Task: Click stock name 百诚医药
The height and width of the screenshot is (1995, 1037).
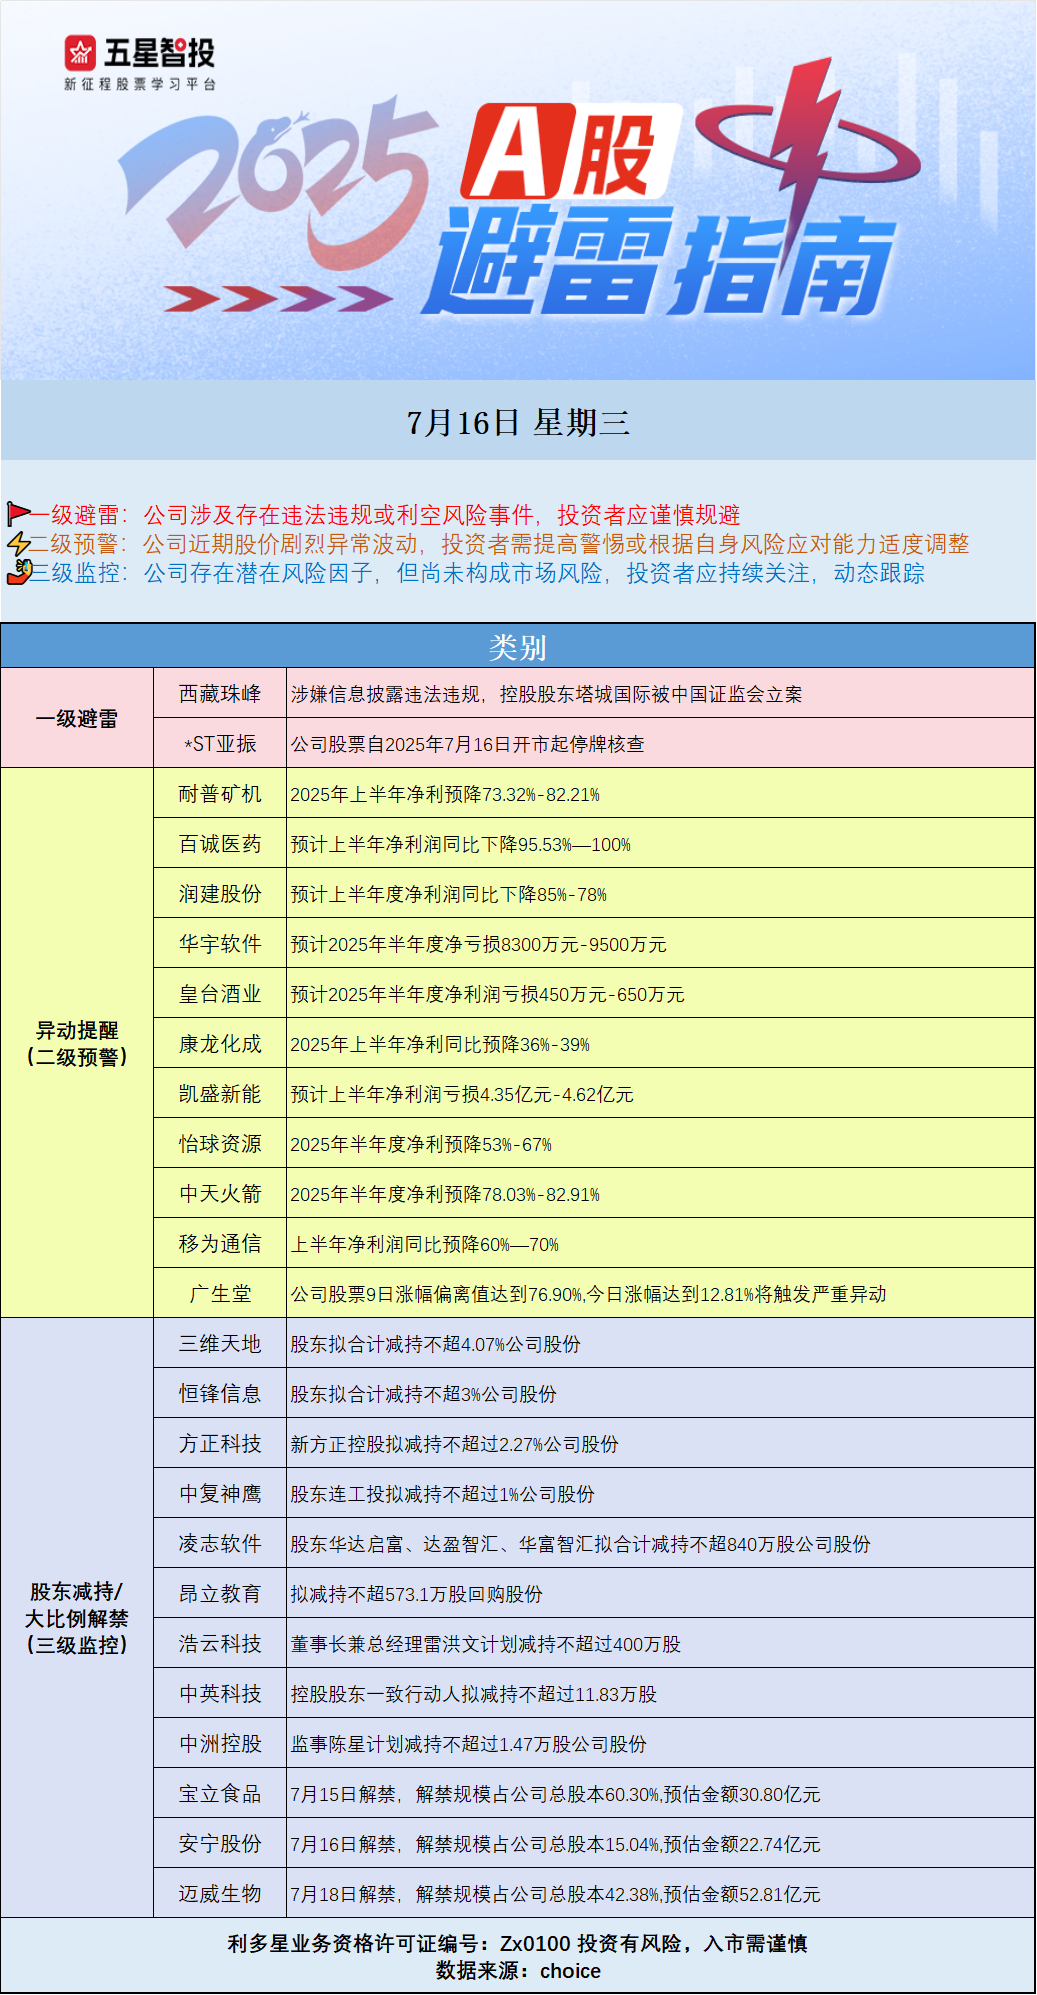Action: click(x=220, y=844)
